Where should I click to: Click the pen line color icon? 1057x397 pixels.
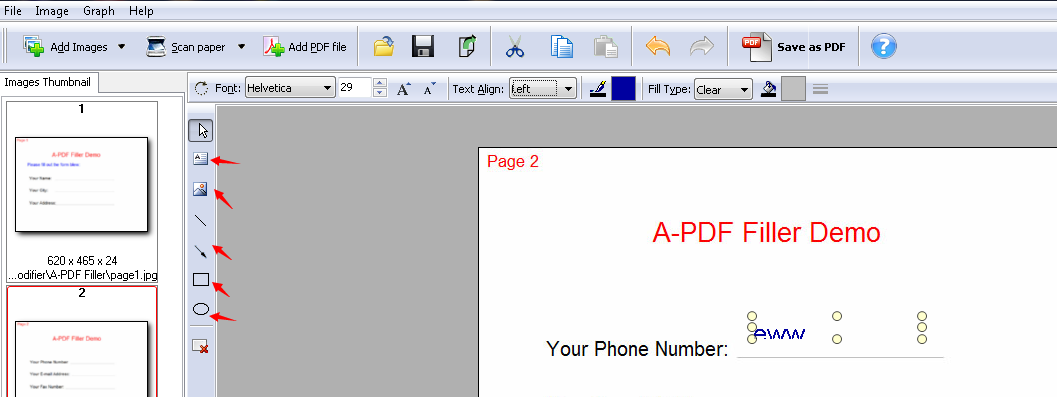598,88
